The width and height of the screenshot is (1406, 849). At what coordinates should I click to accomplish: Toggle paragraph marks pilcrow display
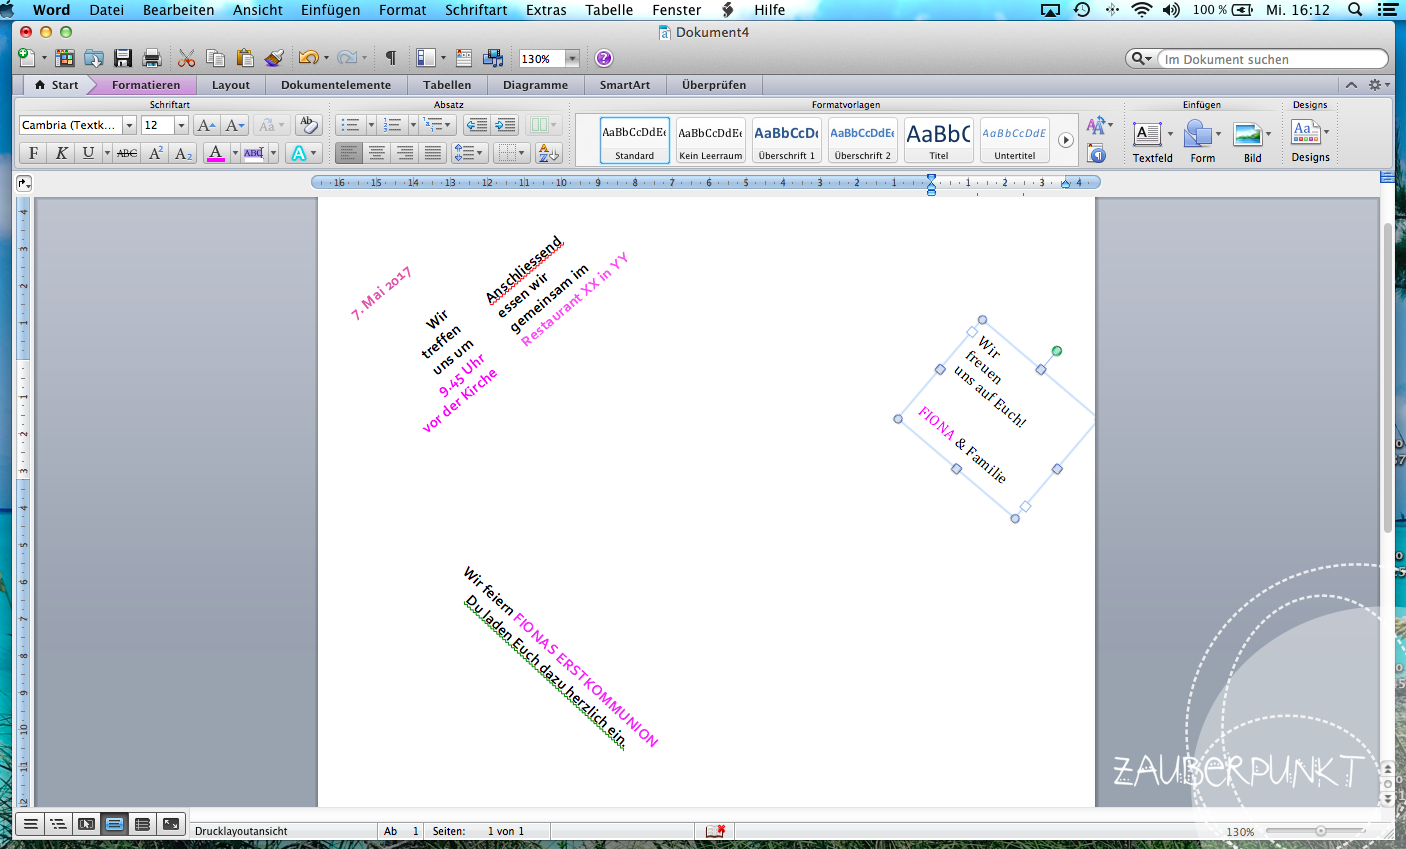click(x=391, y=58)
